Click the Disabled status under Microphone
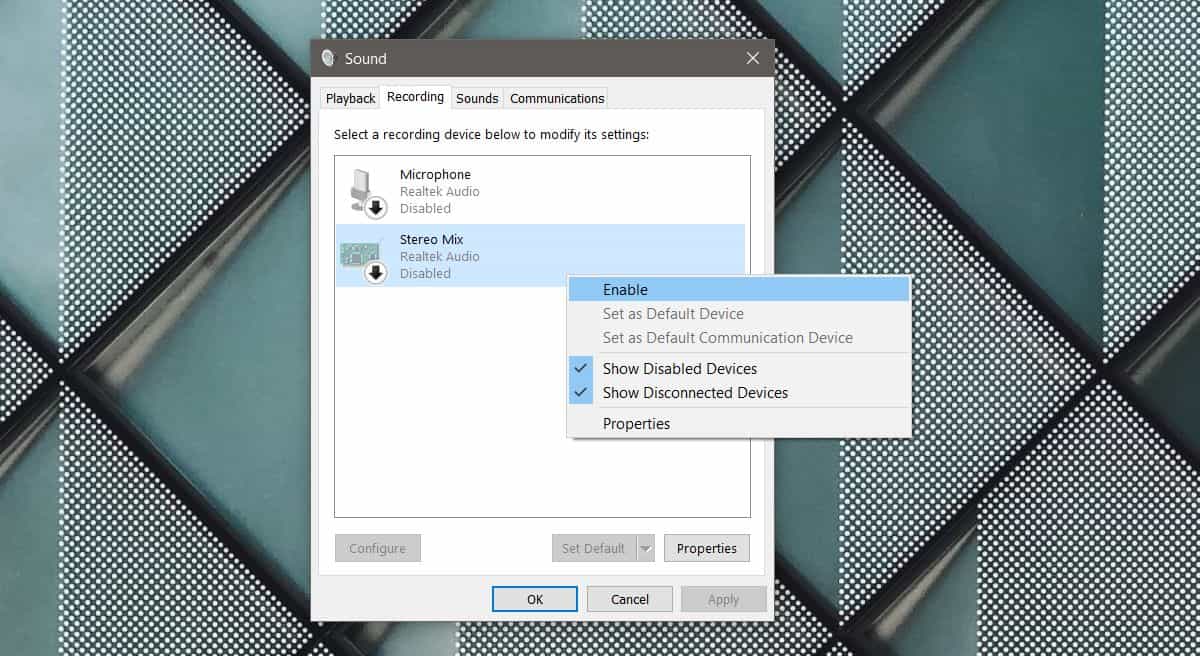This screenshot has width=1200, height=656. point(425,208)
